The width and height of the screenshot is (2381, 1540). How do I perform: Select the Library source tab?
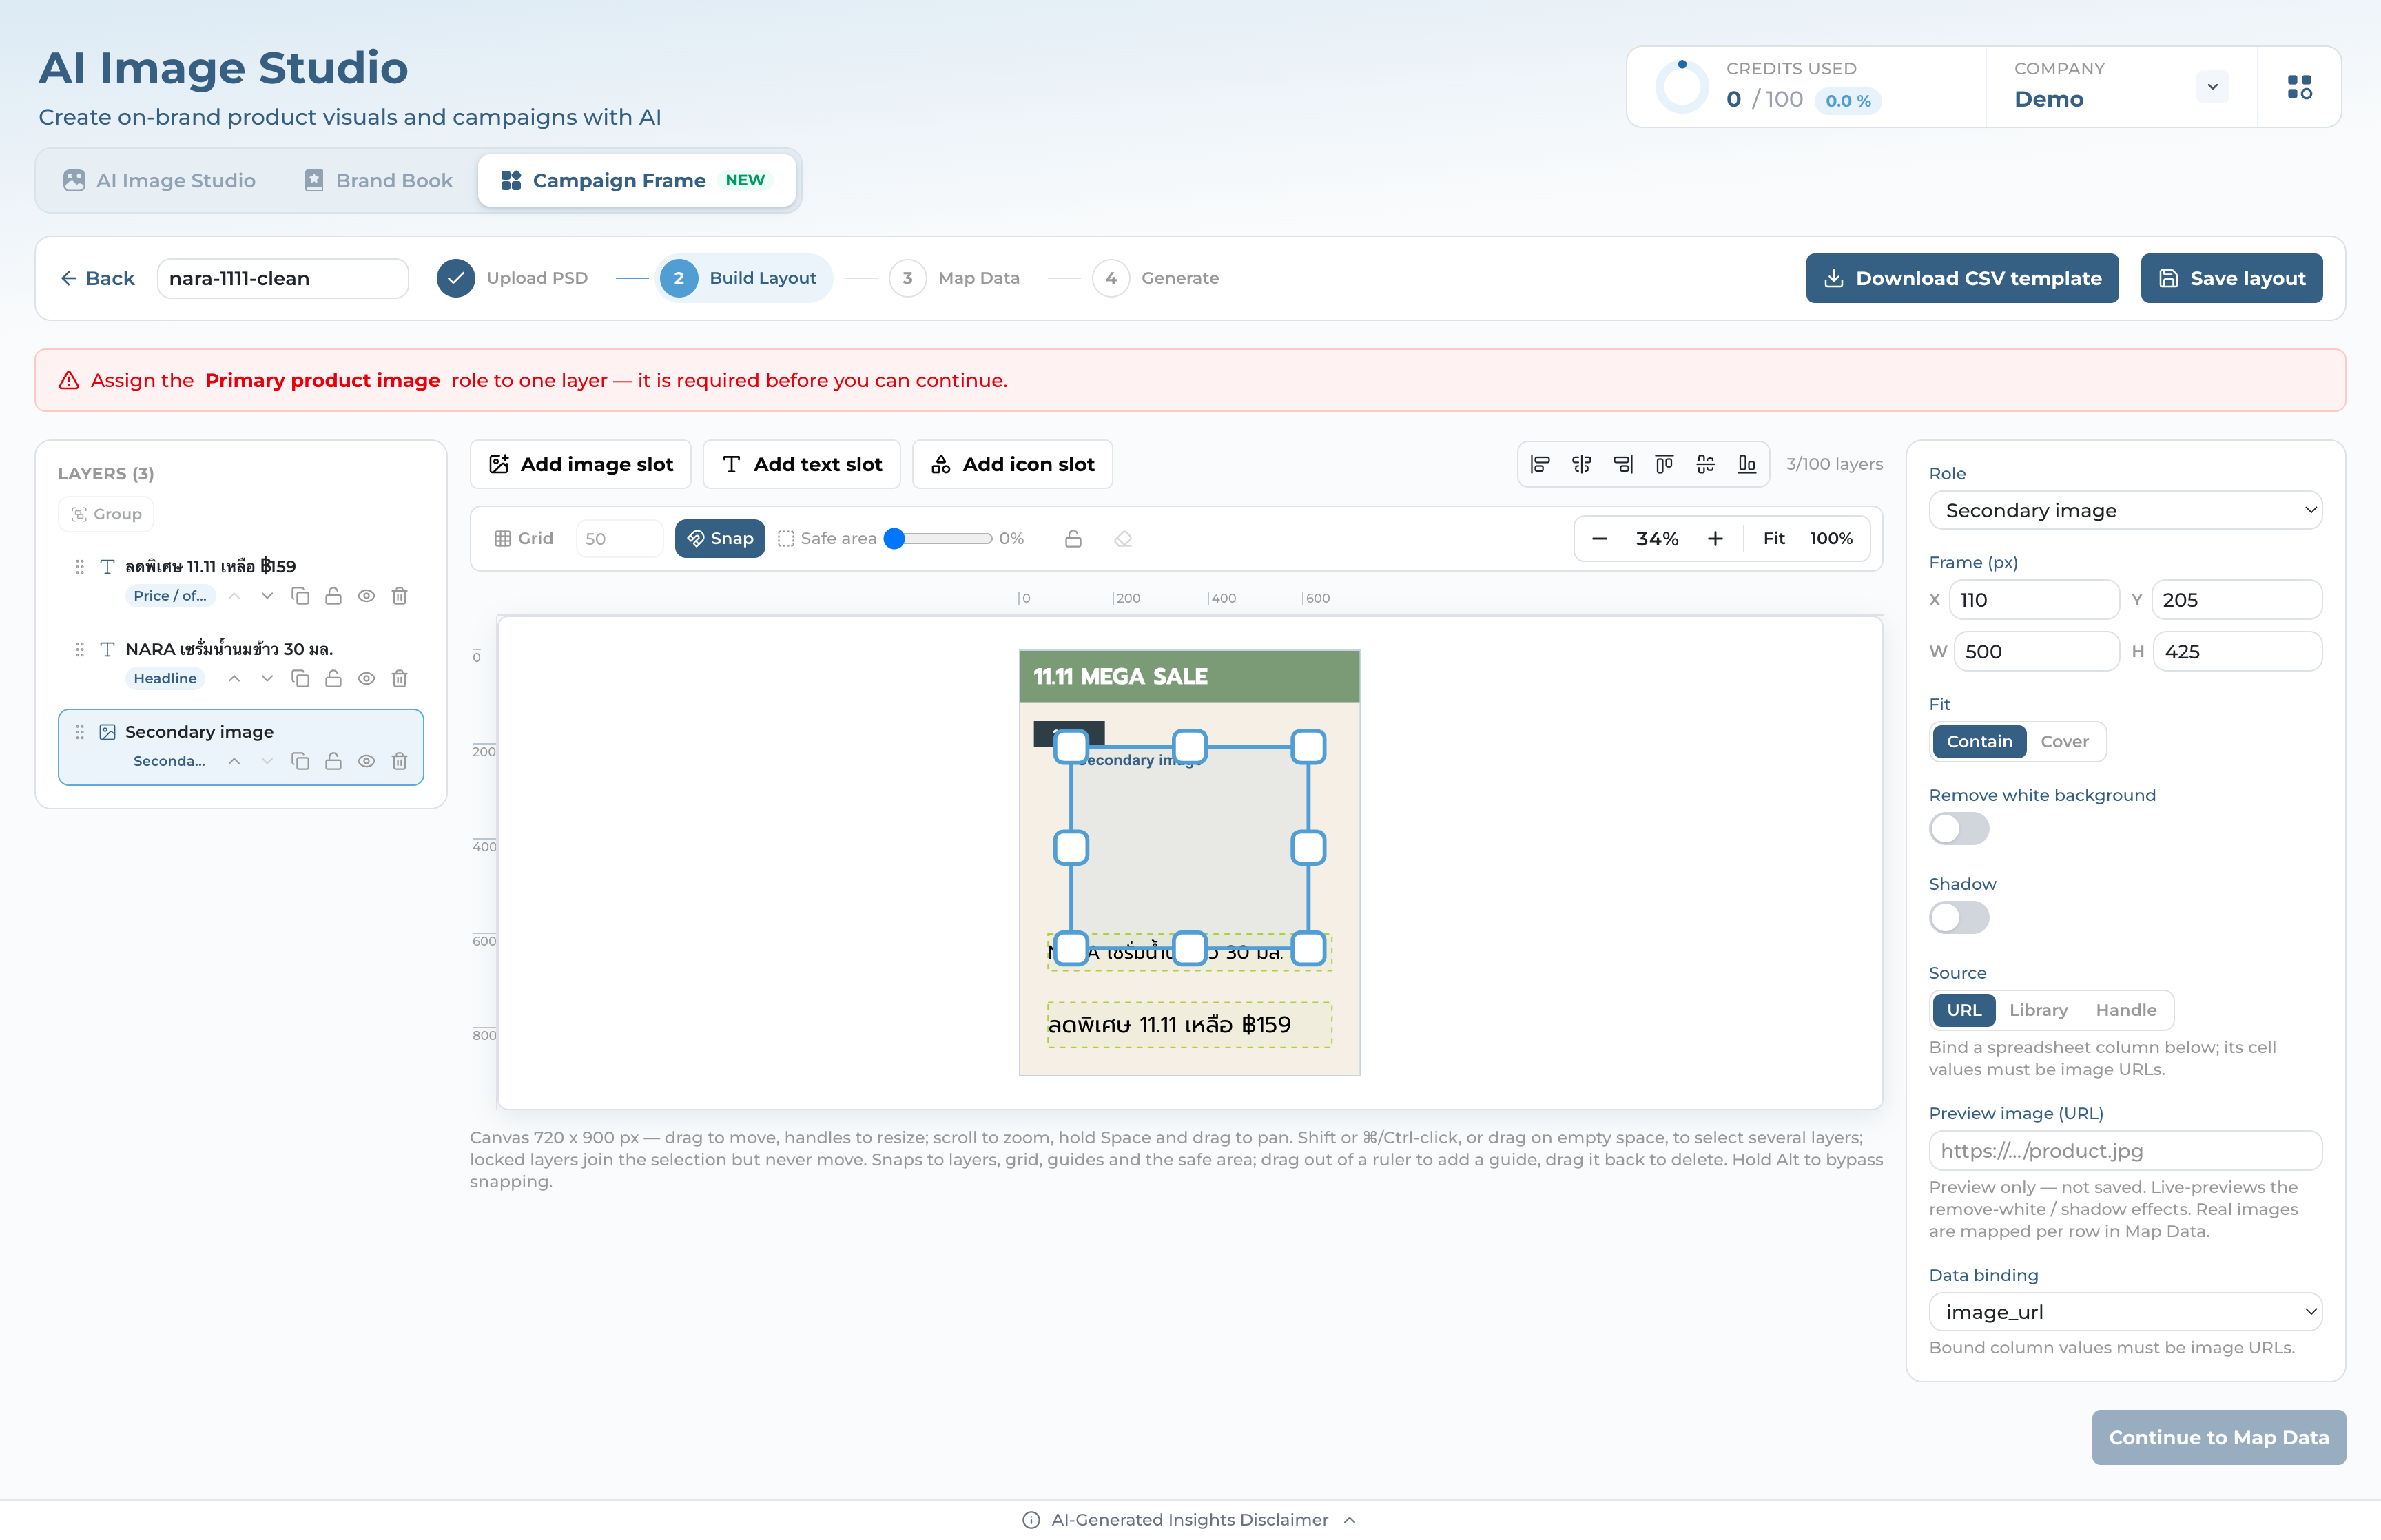point(2037,1010)
